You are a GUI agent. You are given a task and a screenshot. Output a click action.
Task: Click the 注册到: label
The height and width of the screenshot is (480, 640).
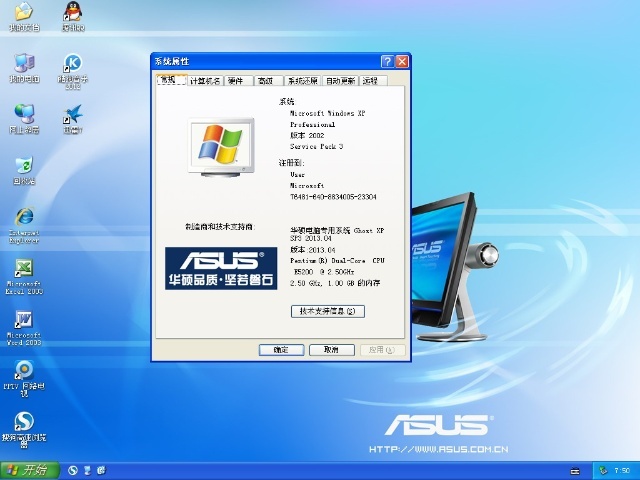291,163
